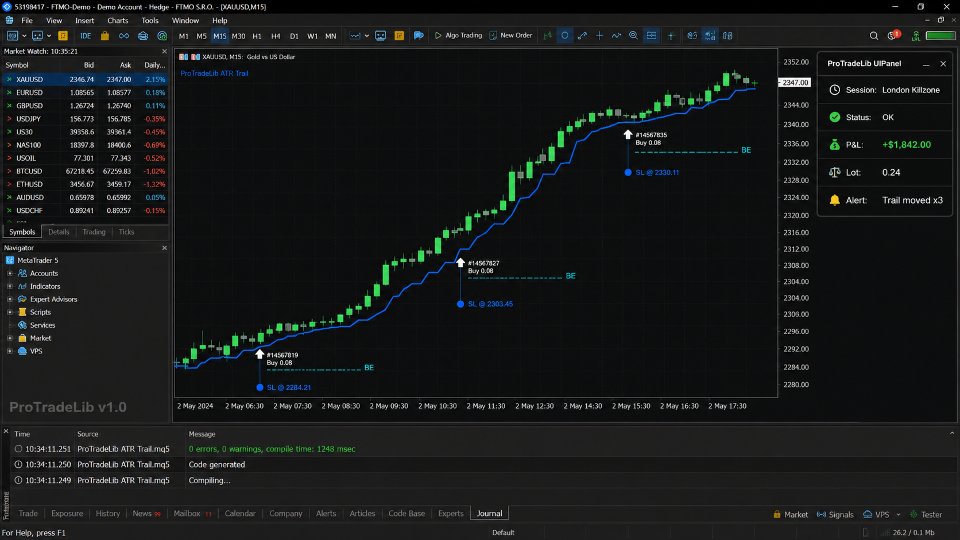
Task: Click the white buy arrow of order #14567819
Action: coord(260,354)
